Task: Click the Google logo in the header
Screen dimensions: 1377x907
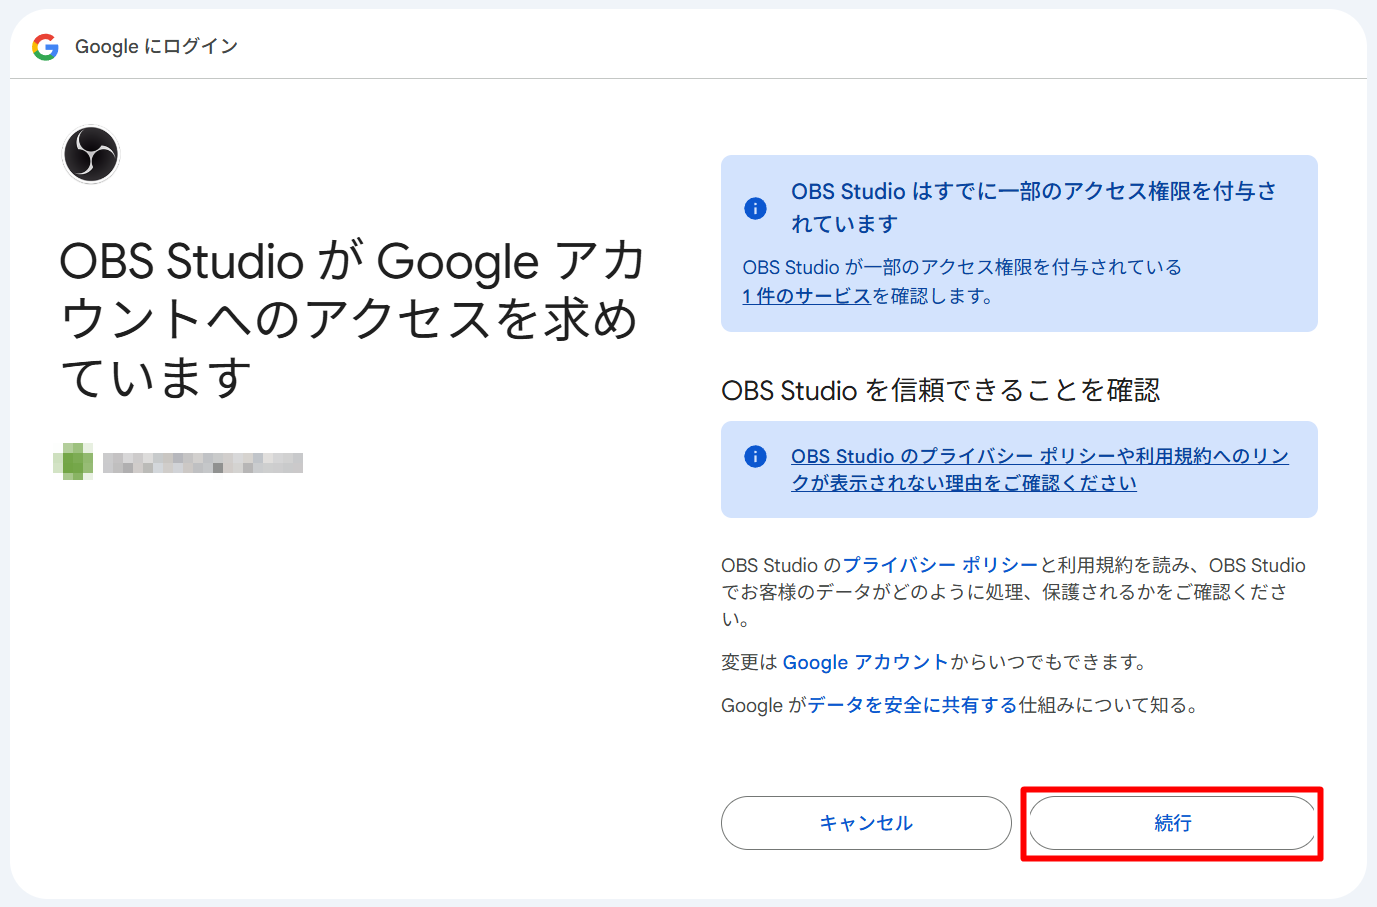Action: 45,47
